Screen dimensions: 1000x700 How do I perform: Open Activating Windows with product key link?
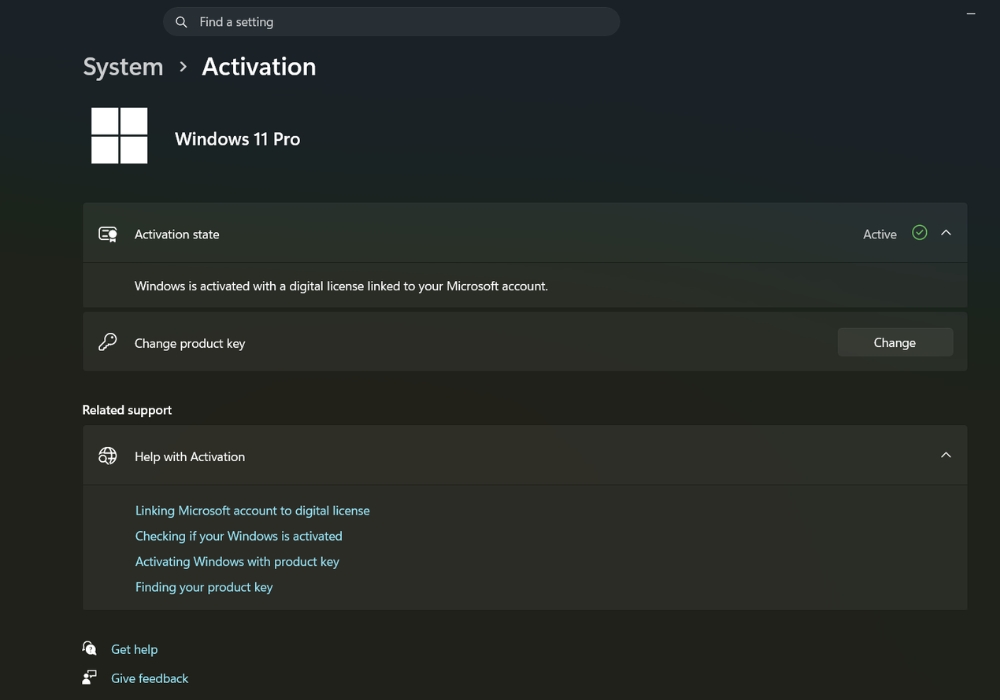[237, 562]
